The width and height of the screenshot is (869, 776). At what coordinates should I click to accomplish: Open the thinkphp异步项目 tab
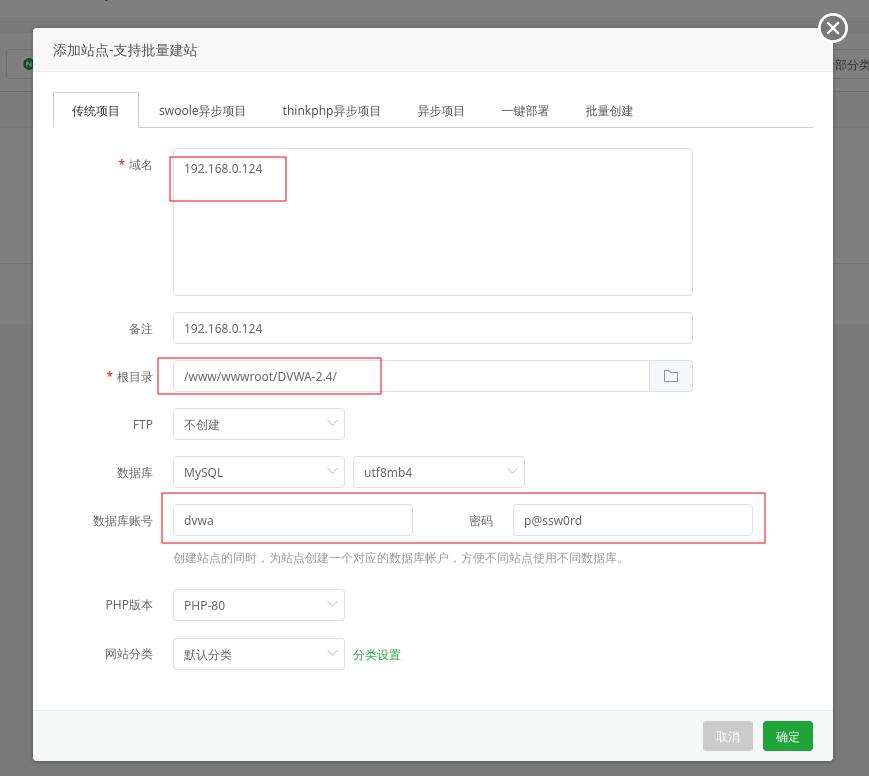[331, 111]
